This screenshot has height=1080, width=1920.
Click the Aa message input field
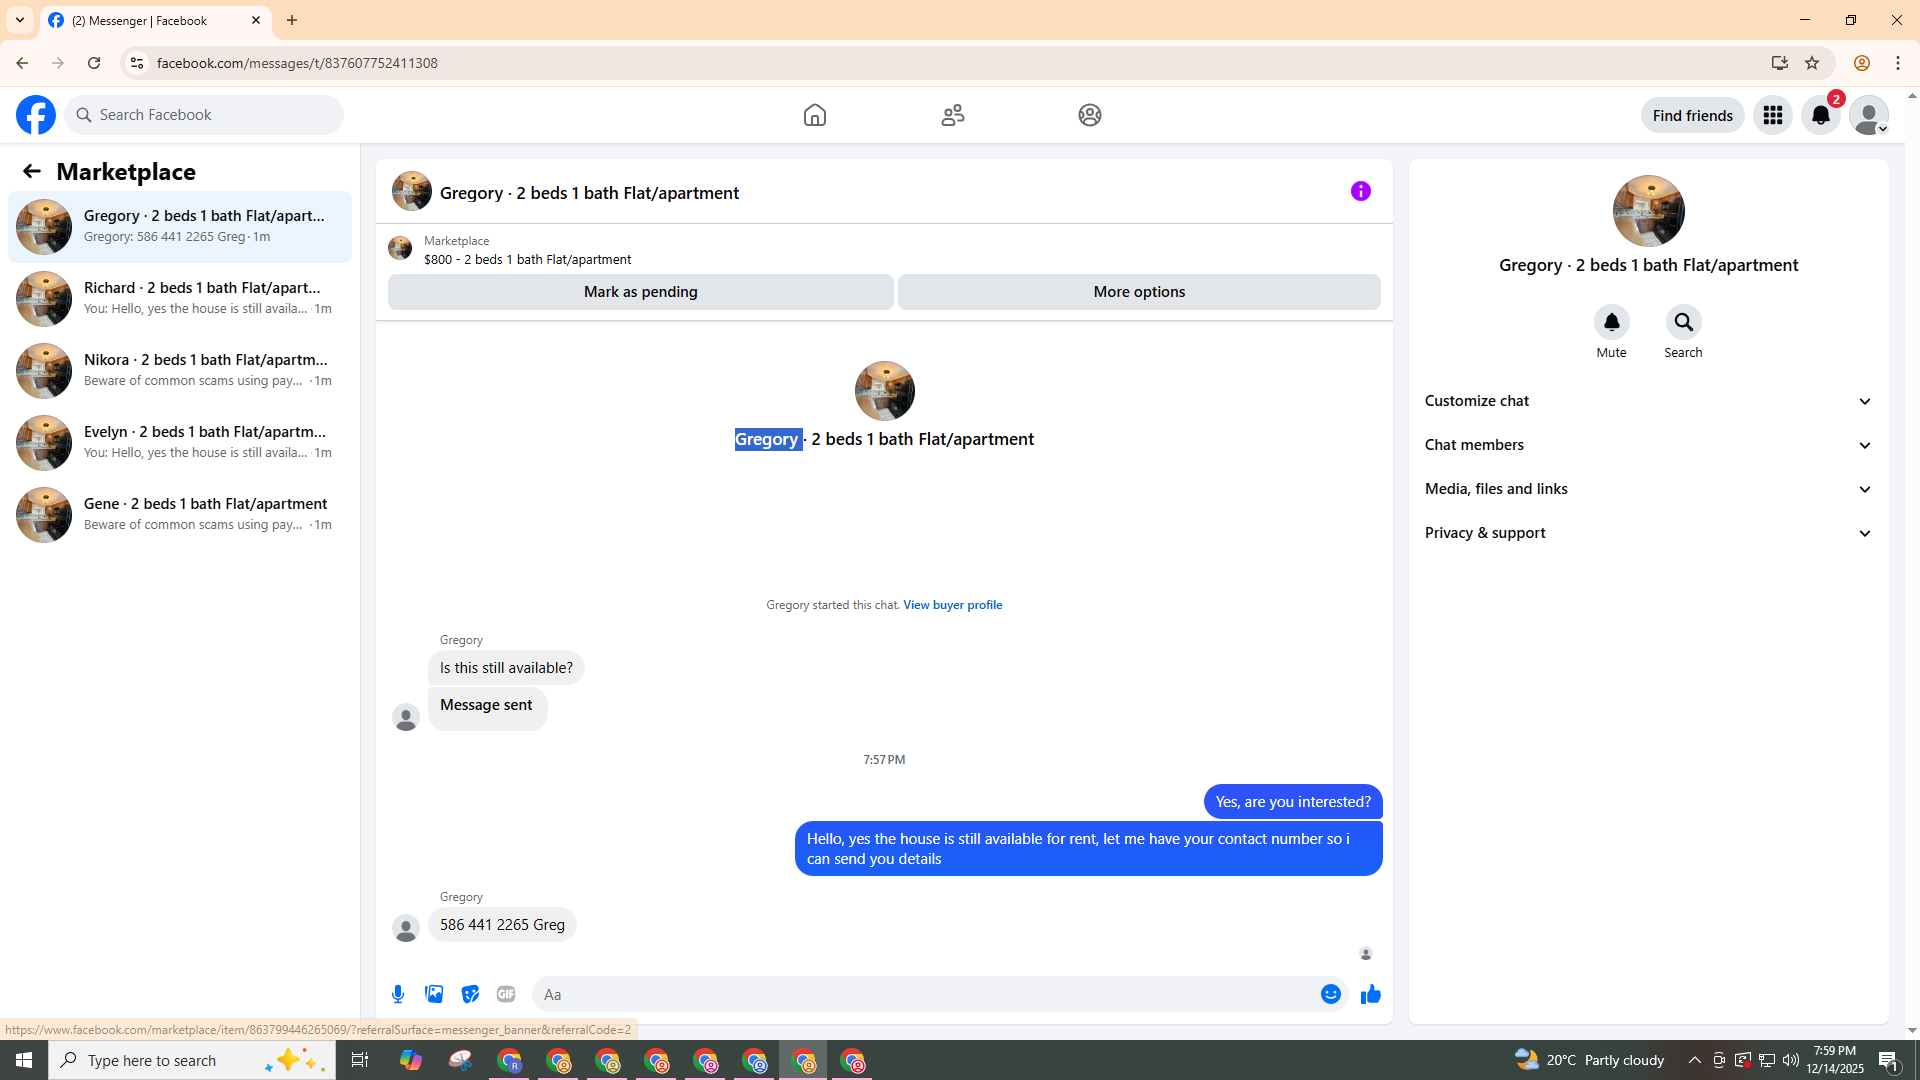920,994
